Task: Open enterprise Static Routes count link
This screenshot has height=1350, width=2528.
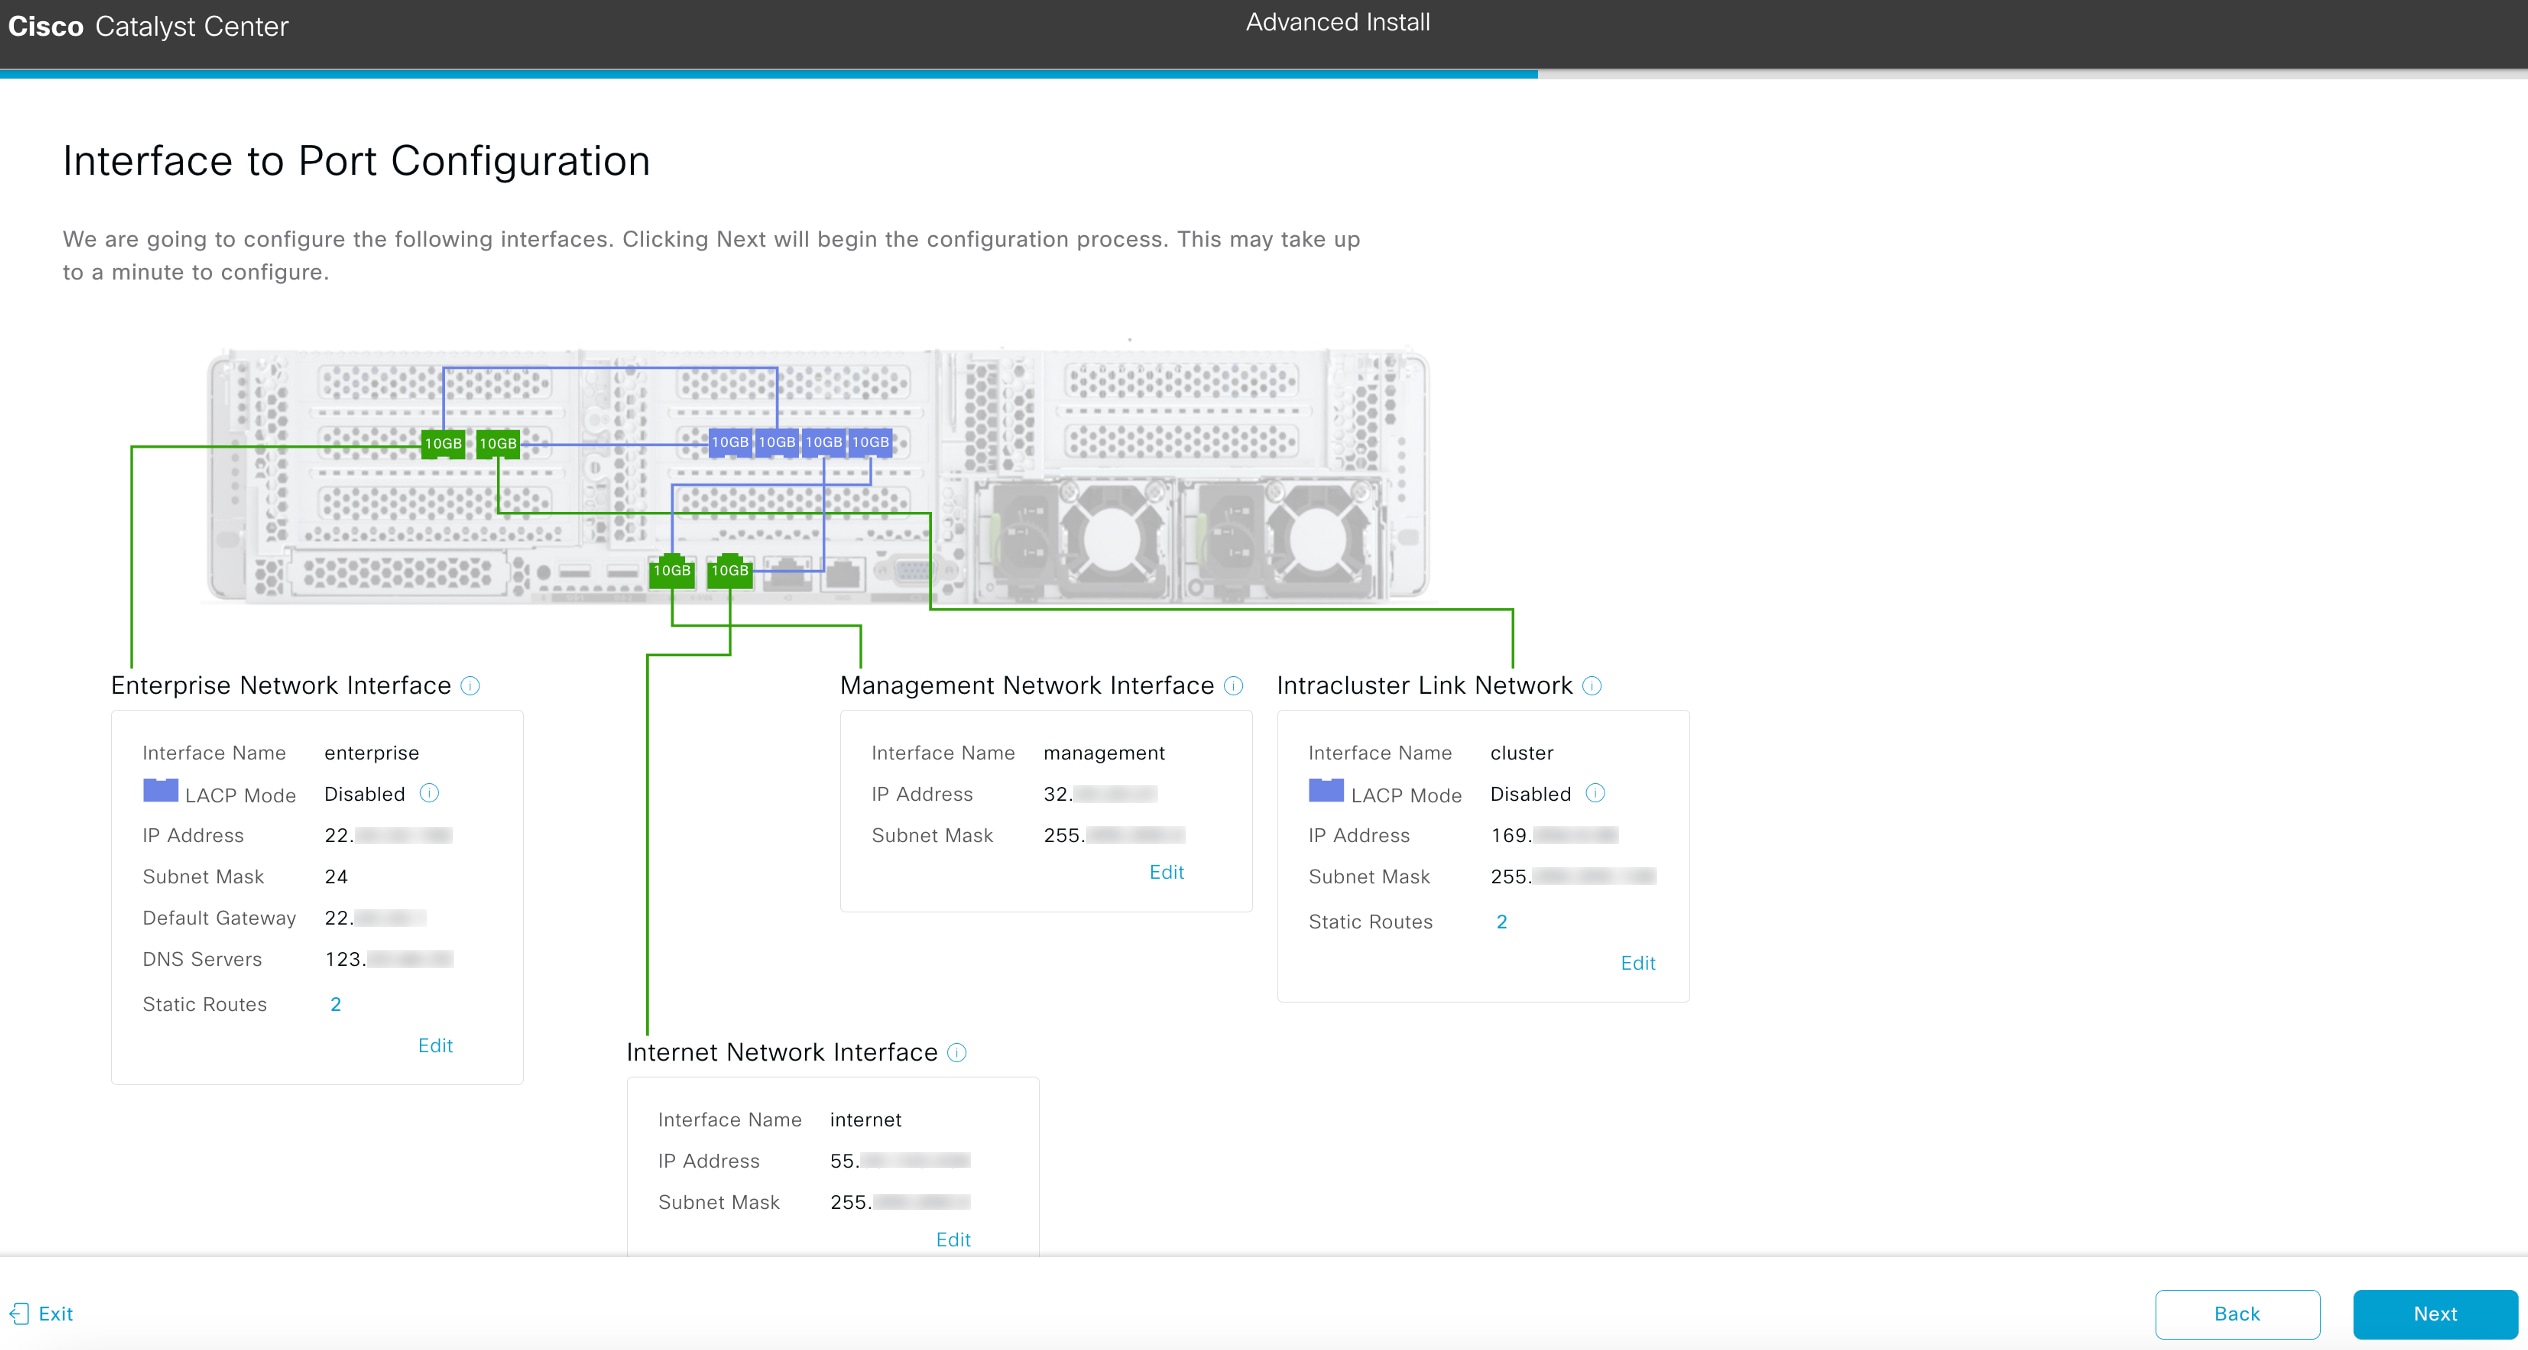Action: (336, 1004)
